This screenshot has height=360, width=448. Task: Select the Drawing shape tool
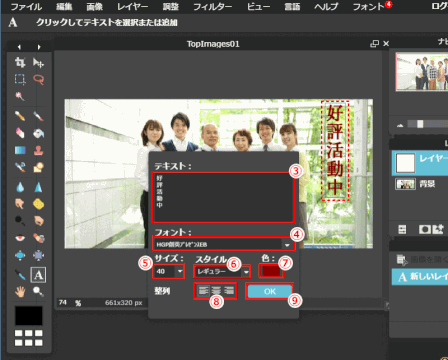38,167
